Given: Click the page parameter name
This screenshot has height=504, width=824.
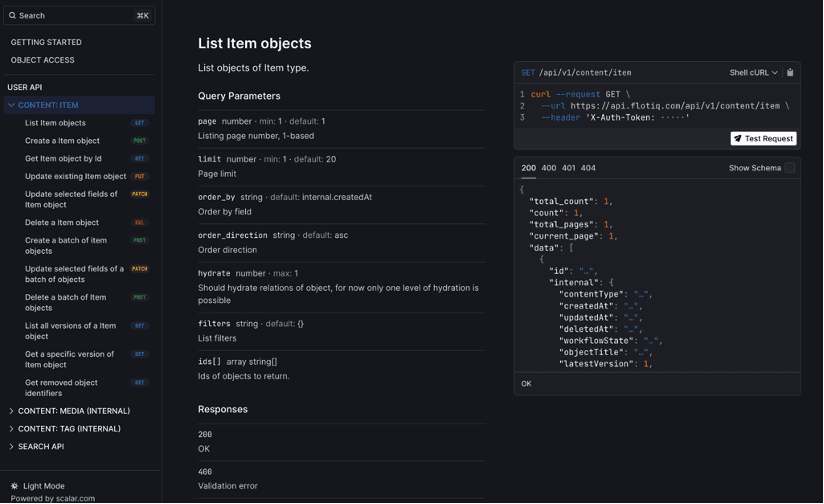Looking at the screenshot, I should pyautogui.click(x=207, y=121).
